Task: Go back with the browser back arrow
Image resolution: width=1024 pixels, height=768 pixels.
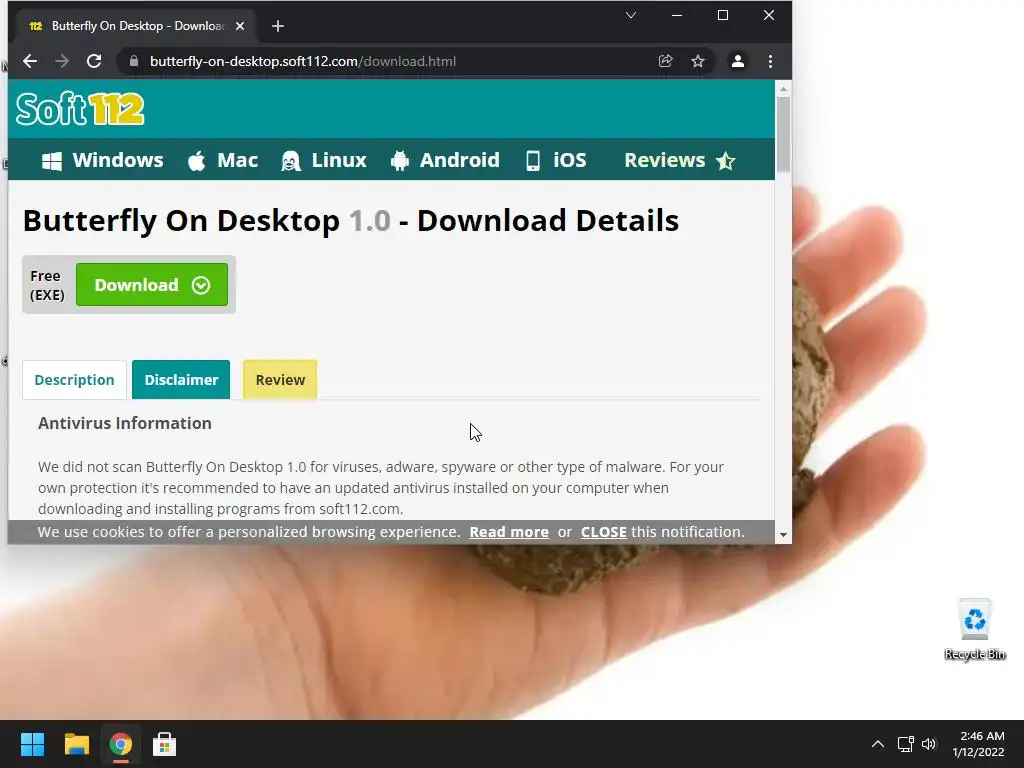Action: coord(30,61)
